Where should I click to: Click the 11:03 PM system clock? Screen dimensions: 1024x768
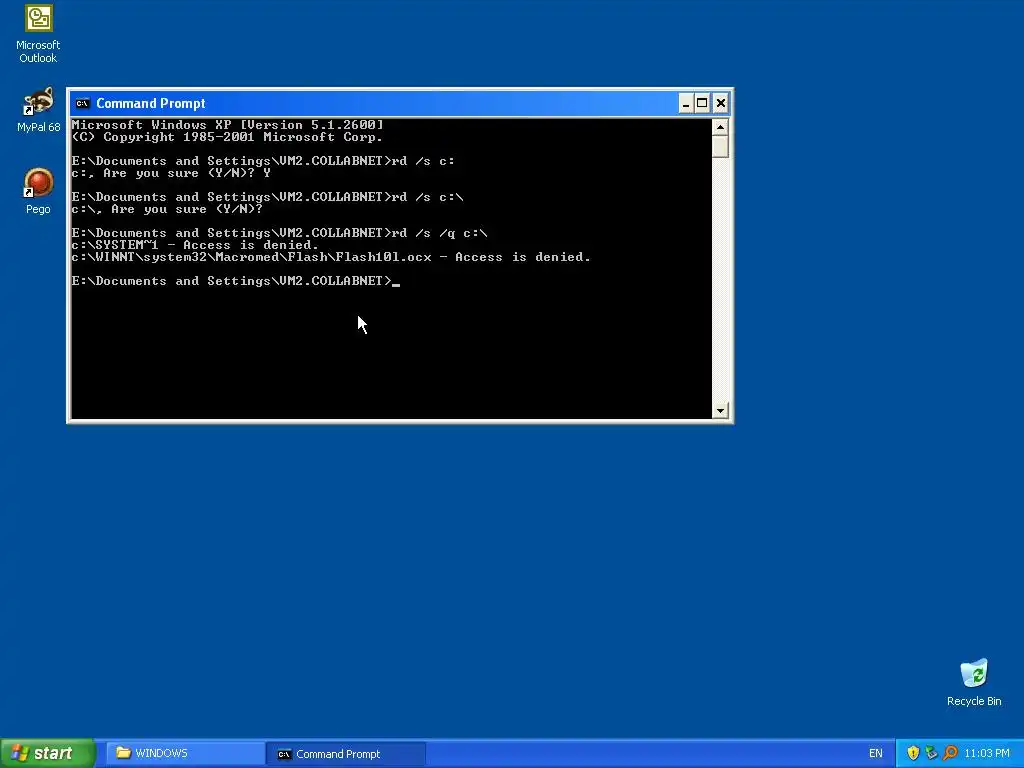[987, 753]
